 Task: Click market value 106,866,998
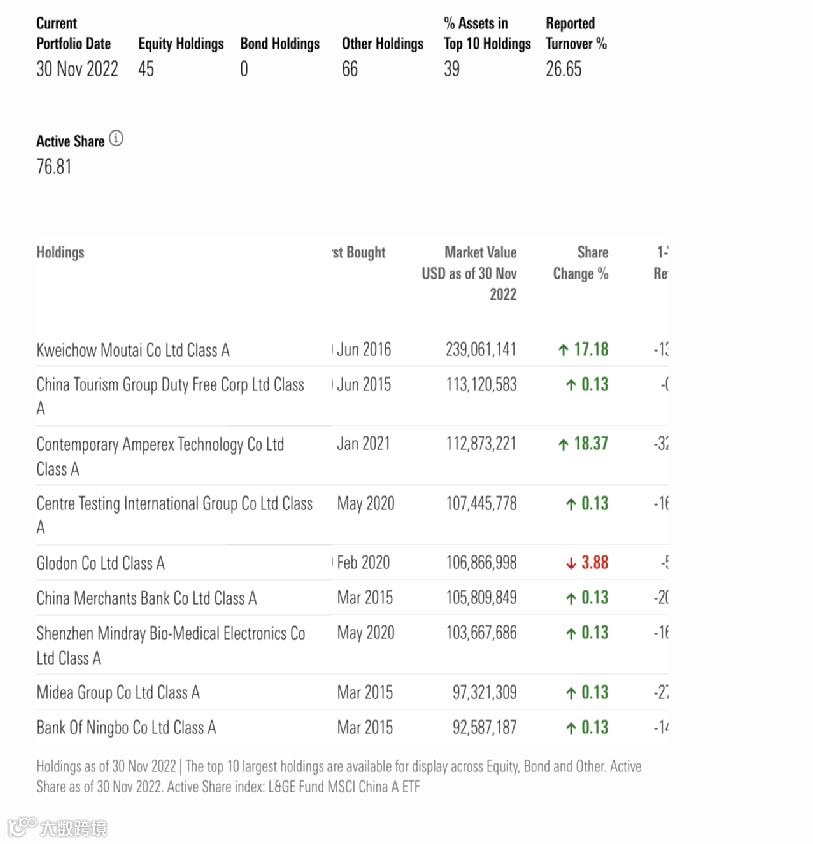[x=481, y=562]
